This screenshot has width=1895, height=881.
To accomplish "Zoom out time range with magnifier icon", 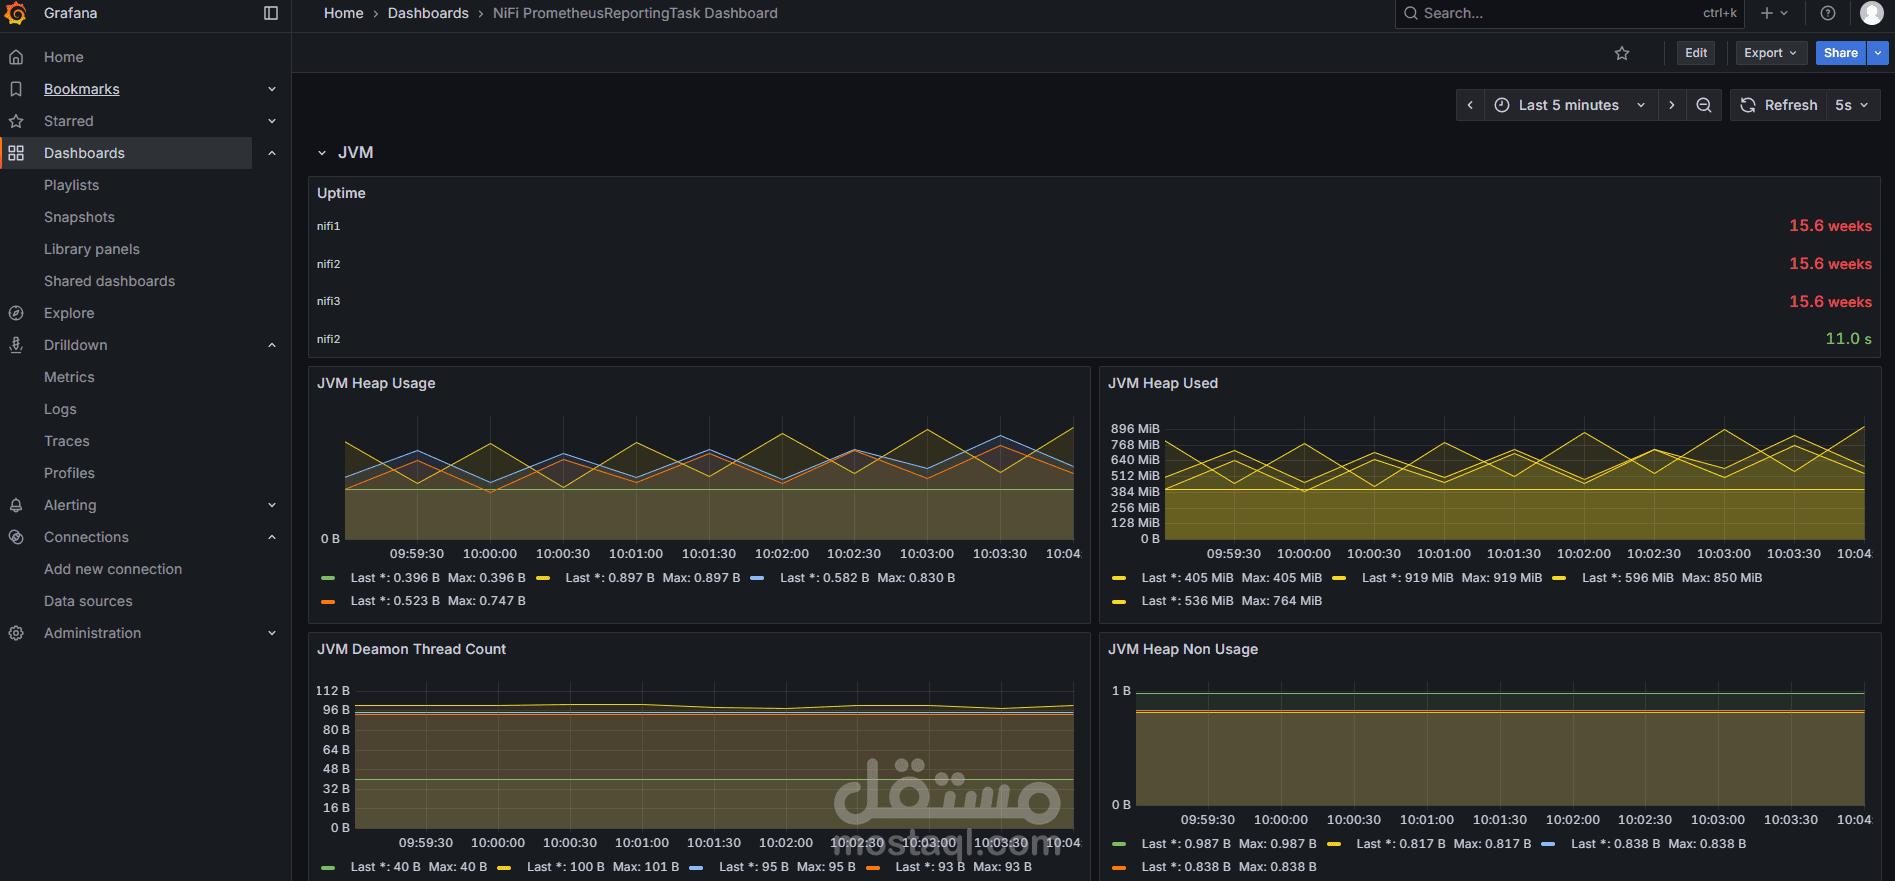I will [1704, 105].
